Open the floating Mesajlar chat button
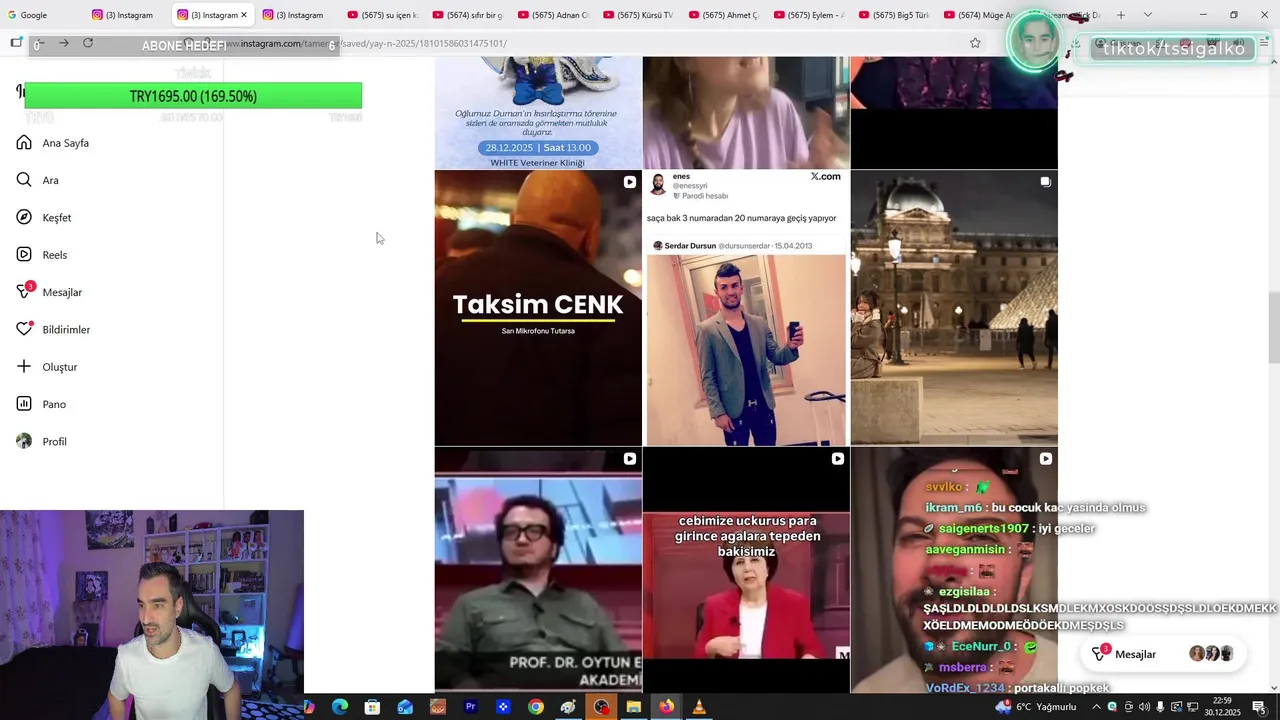Screen dimensions: 1280x720 [x=1163, y=654]
